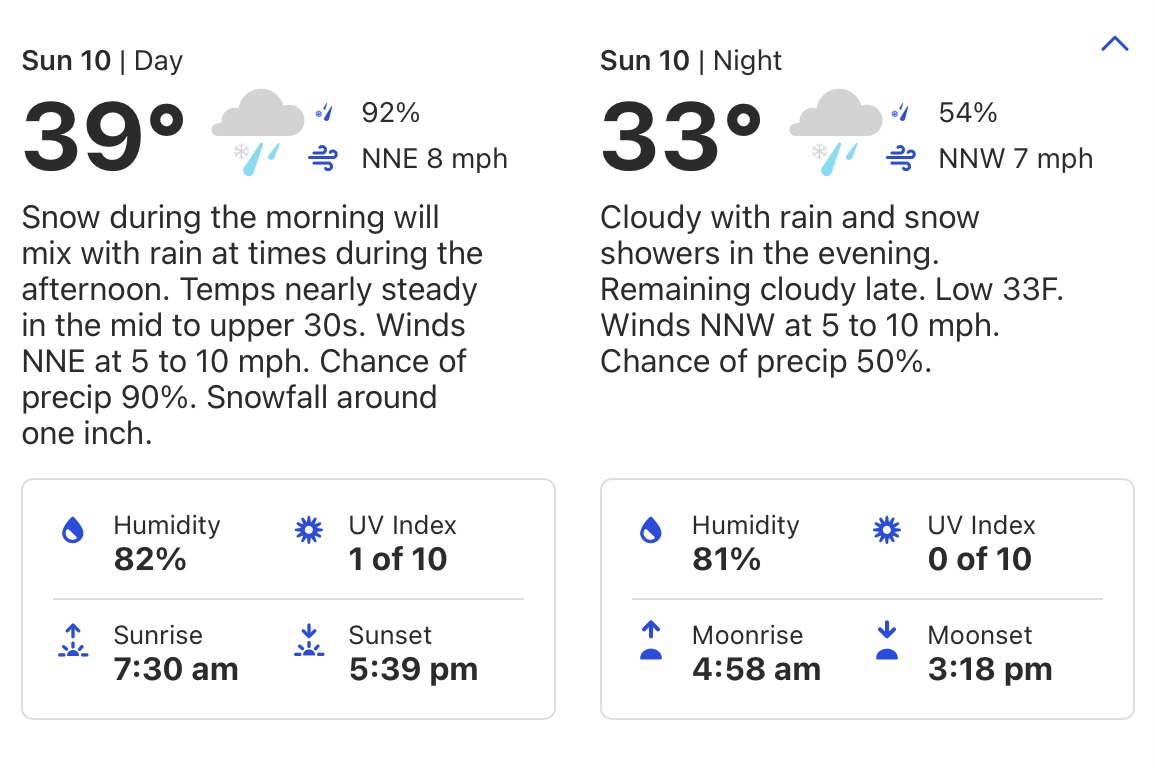Click the nighttime UV Index sun icon
This screenshot has width=1155, height=768.
tap(887, 531)
